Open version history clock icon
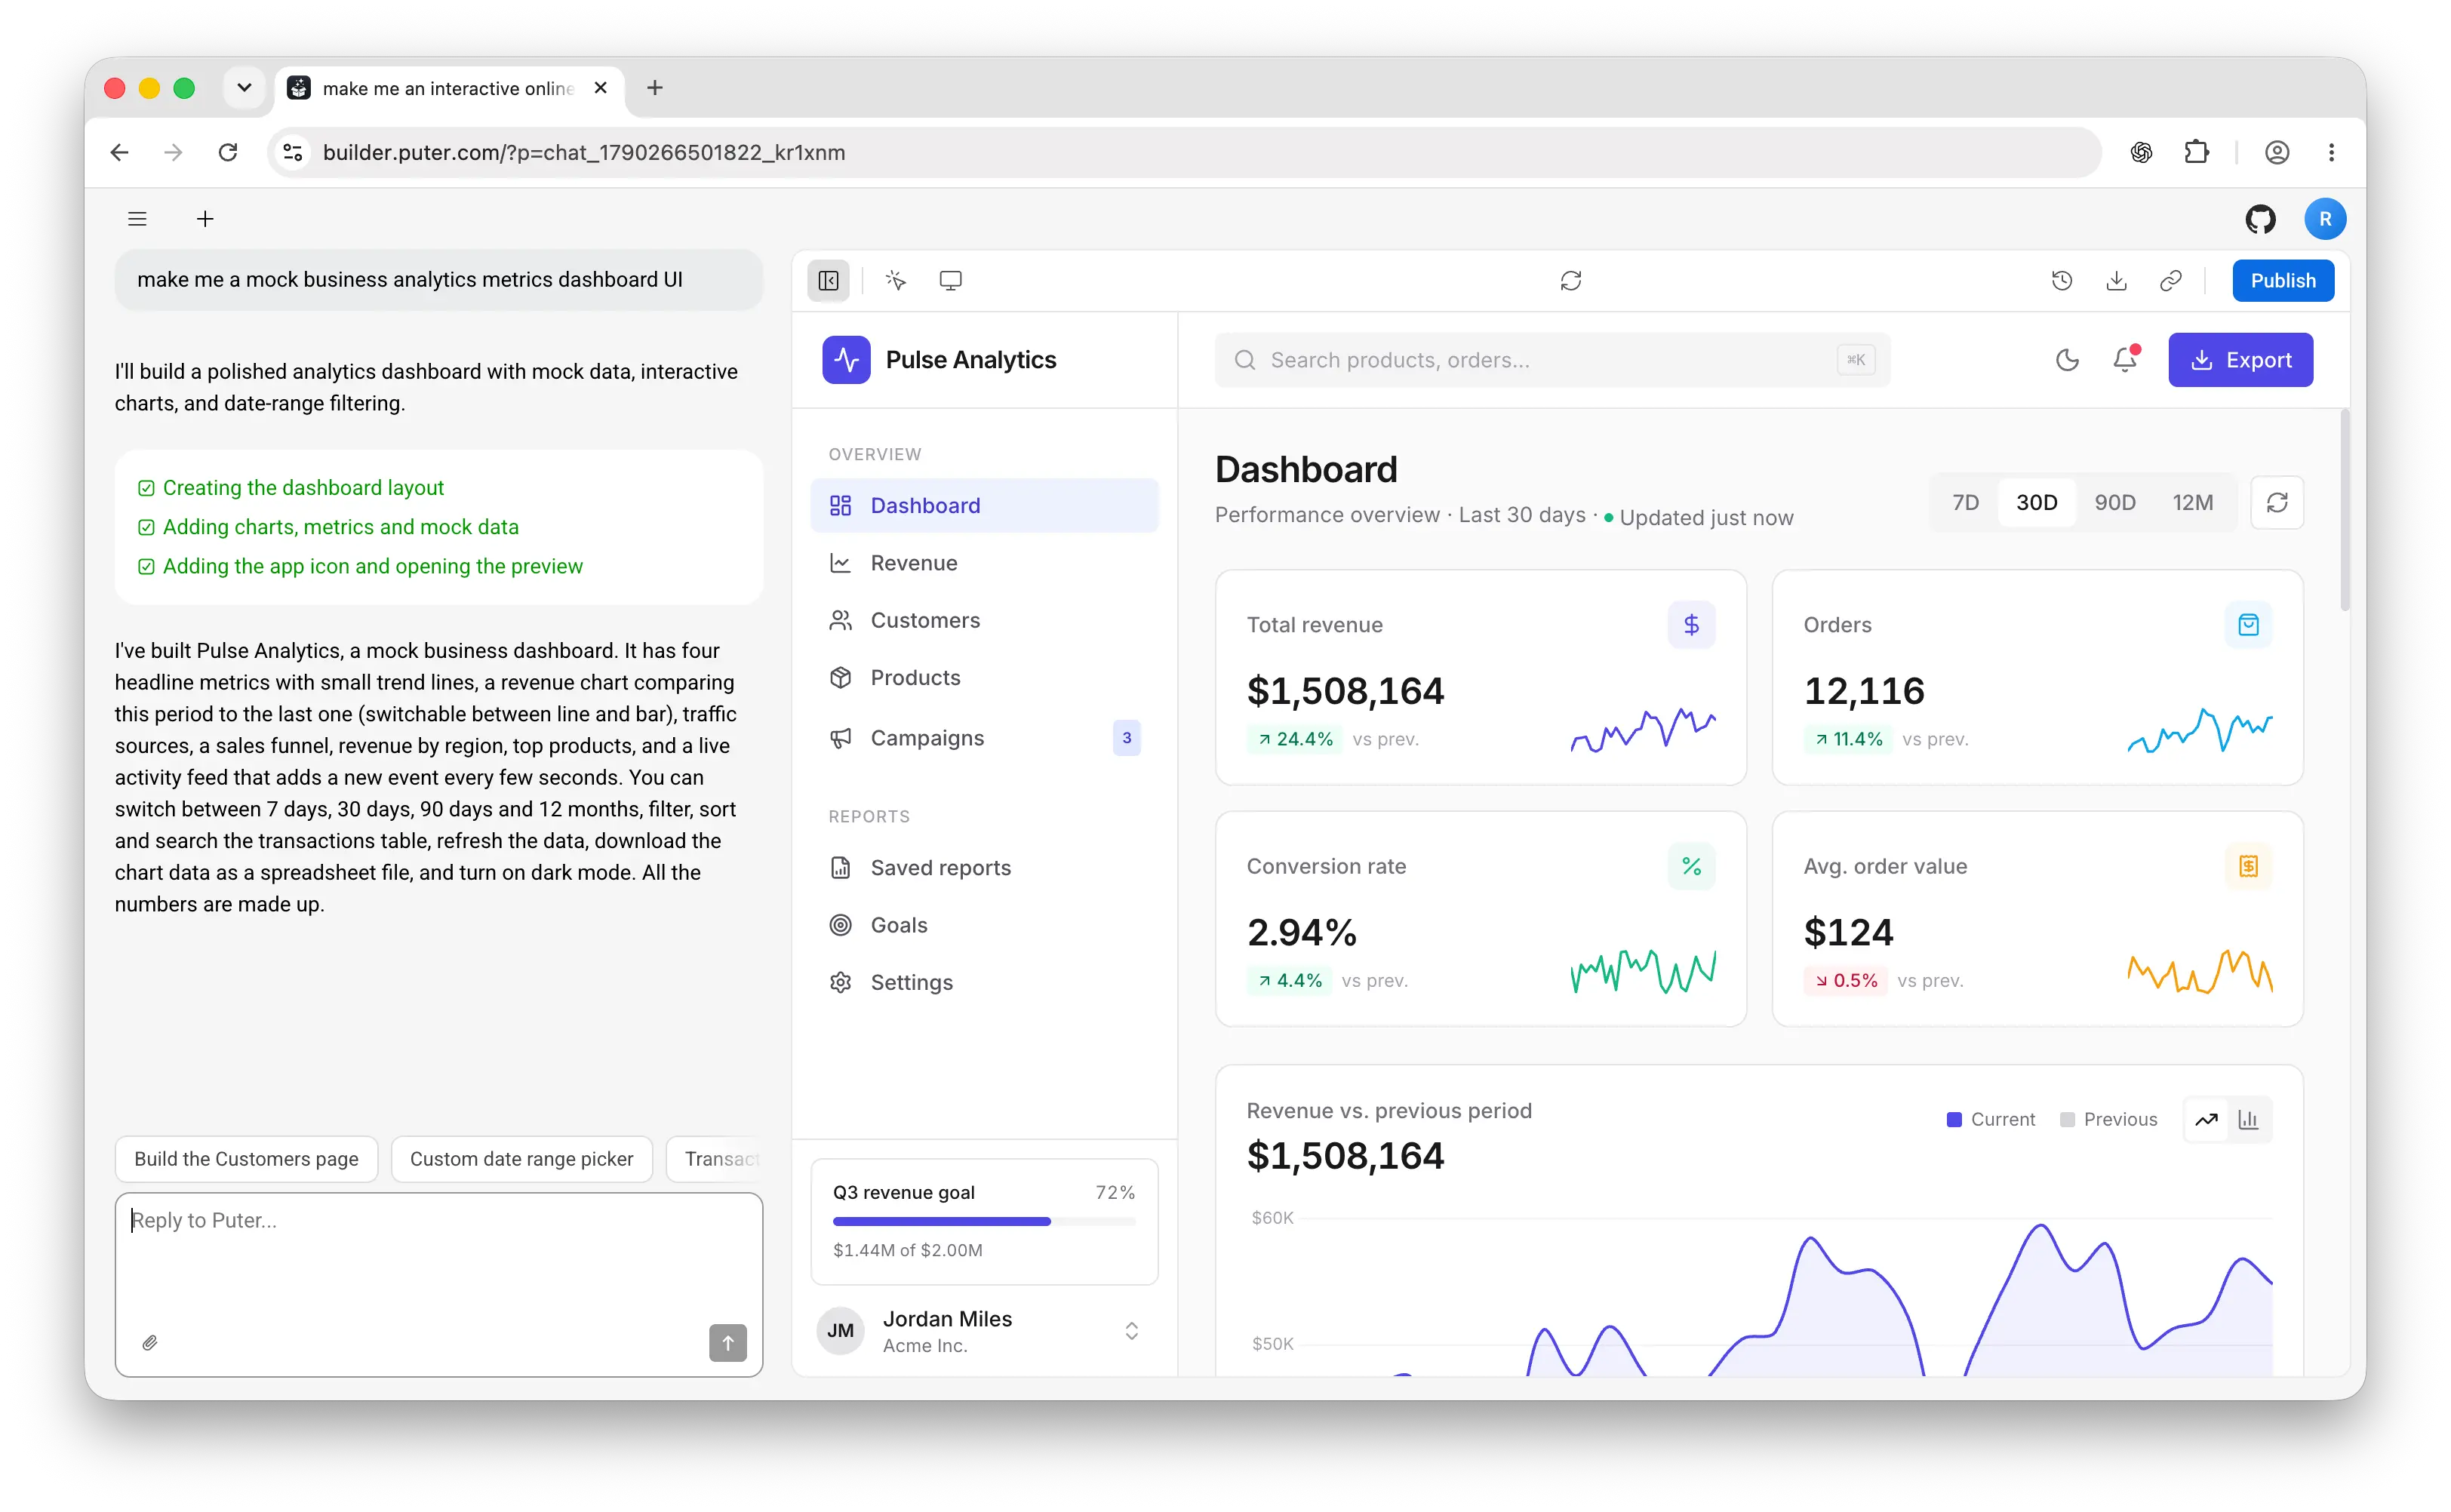The height and width of the screenshot is (1512, 2451). (x=2061, y=280)
